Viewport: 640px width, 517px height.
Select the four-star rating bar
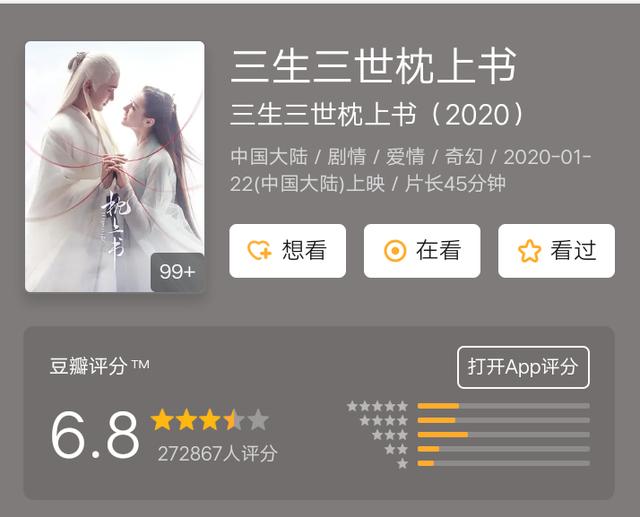(x=504, y=420)
